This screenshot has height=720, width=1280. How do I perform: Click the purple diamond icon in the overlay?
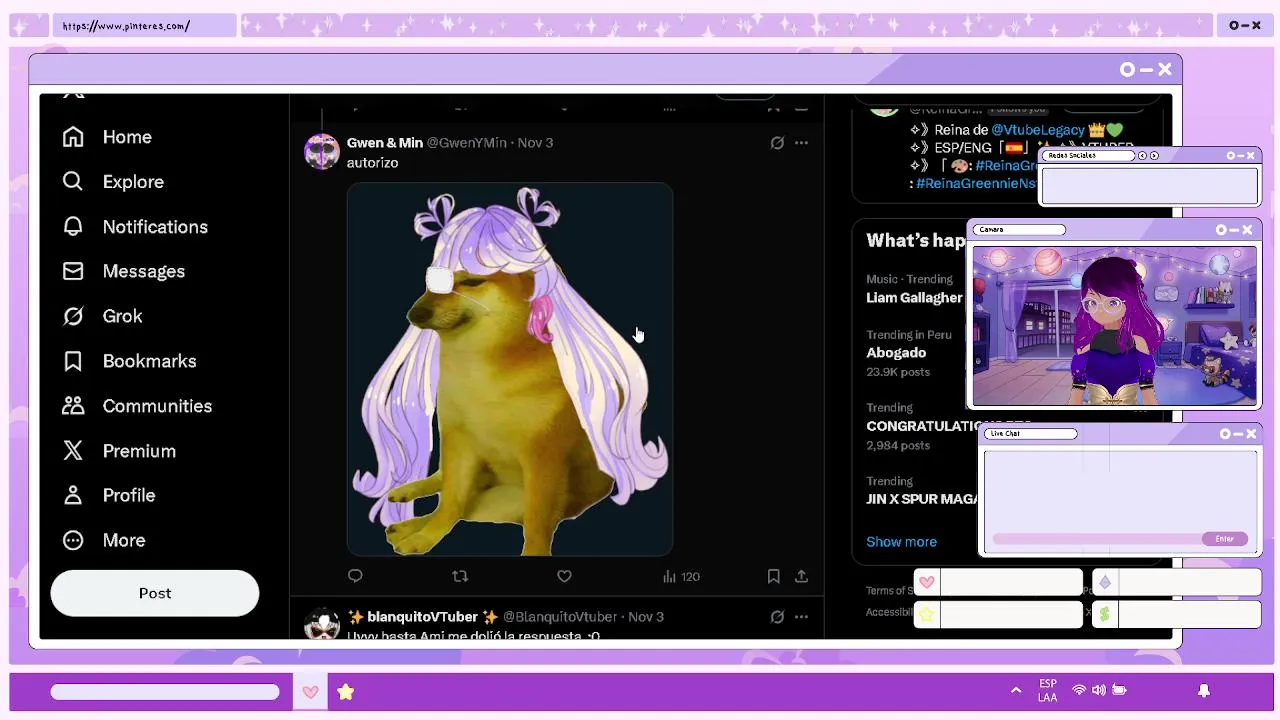pyautogui.click(x=1104, y=582)
